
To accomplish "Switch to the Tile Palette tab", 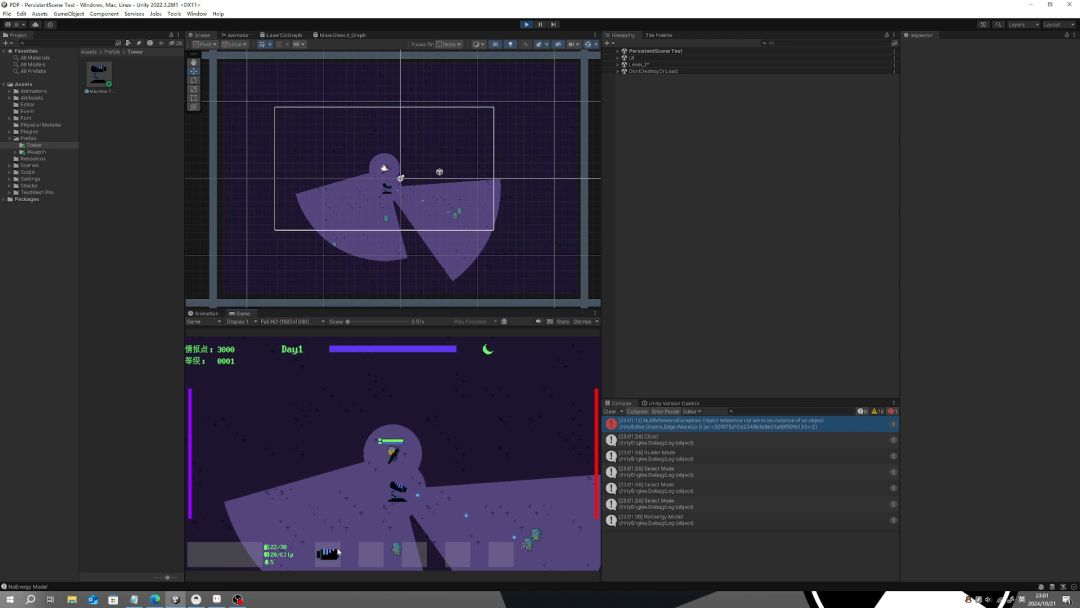I will coord(658,35).
